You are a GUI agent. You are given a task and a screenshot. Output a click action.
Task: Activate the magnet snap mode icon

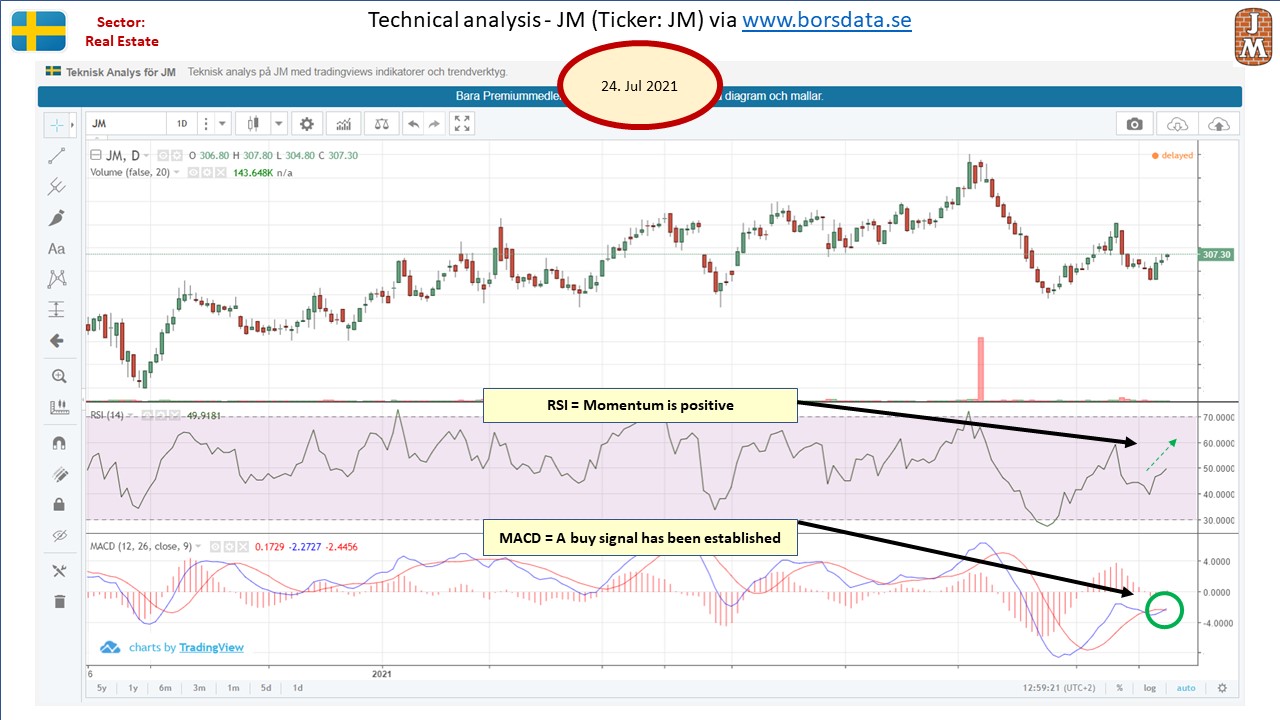pyautogui.click(x=58, y=443)
